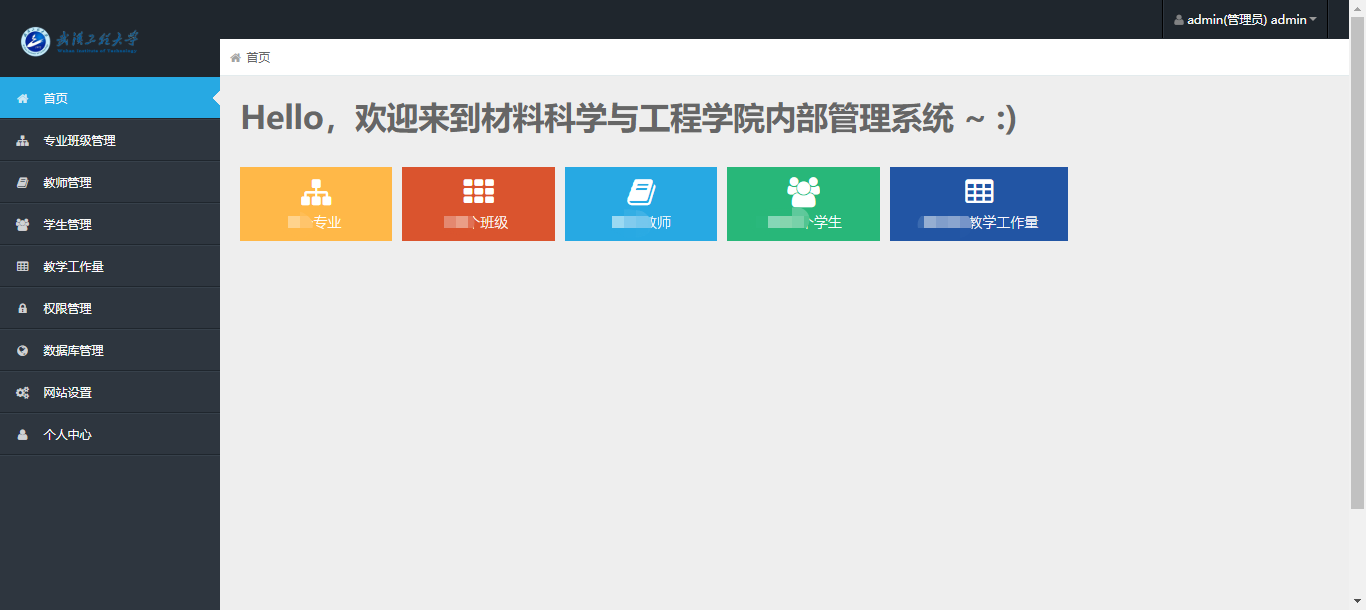Viewport: 1366px width, 610px height.
Task: Click the dark blue 教学工作量 tile
Action: tap(978, 204)
